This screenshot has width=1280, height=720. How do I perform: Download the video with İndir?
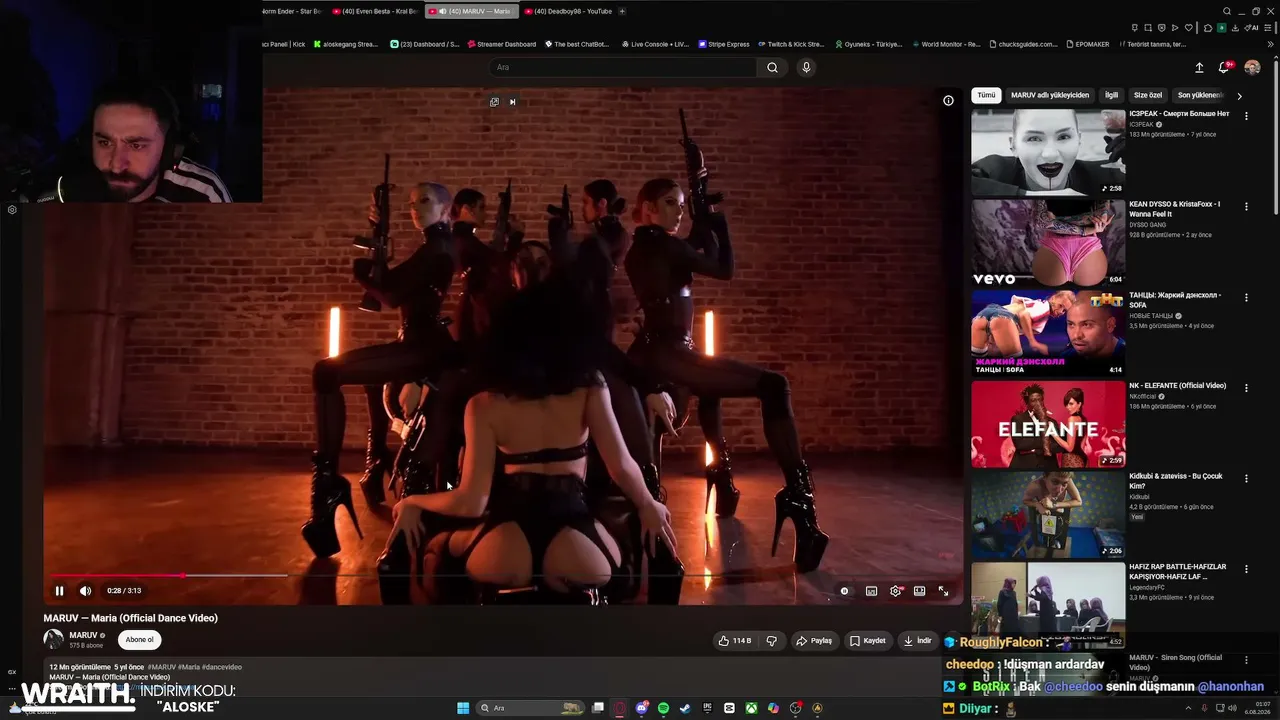point(917,640)
